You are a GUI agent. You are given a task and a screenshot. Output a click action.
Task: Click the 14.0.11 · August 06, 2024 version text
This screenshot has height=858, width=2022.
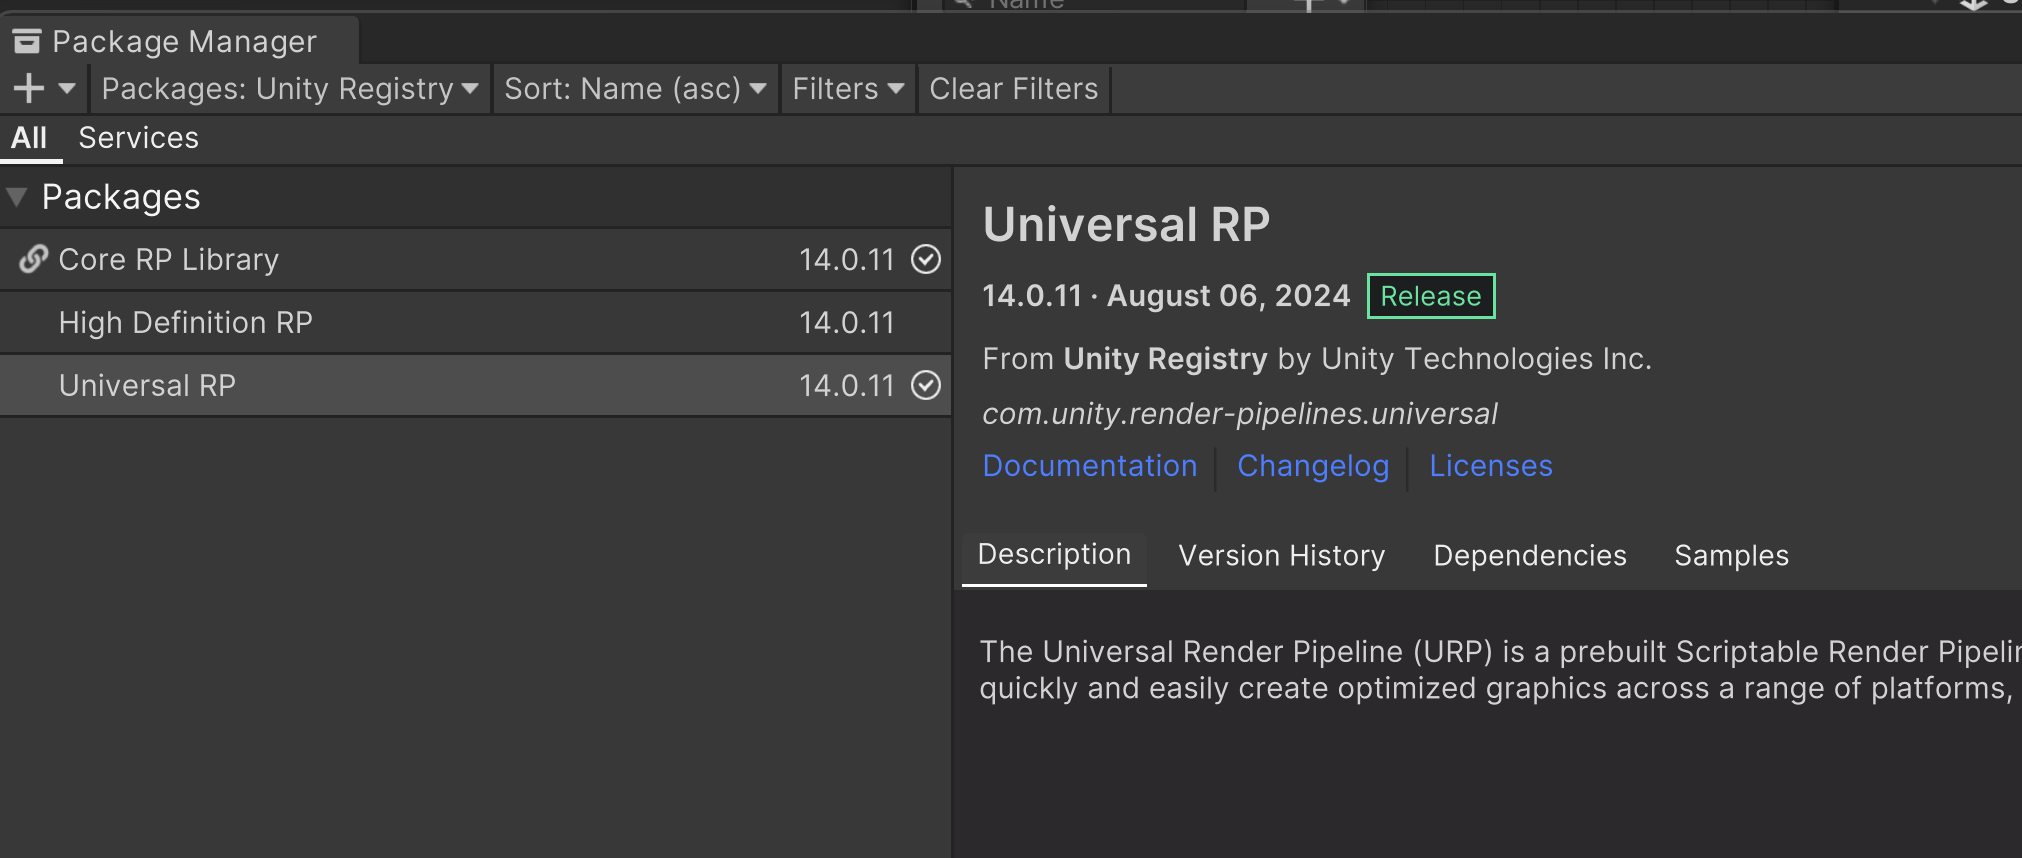(x=1166, y=296)
